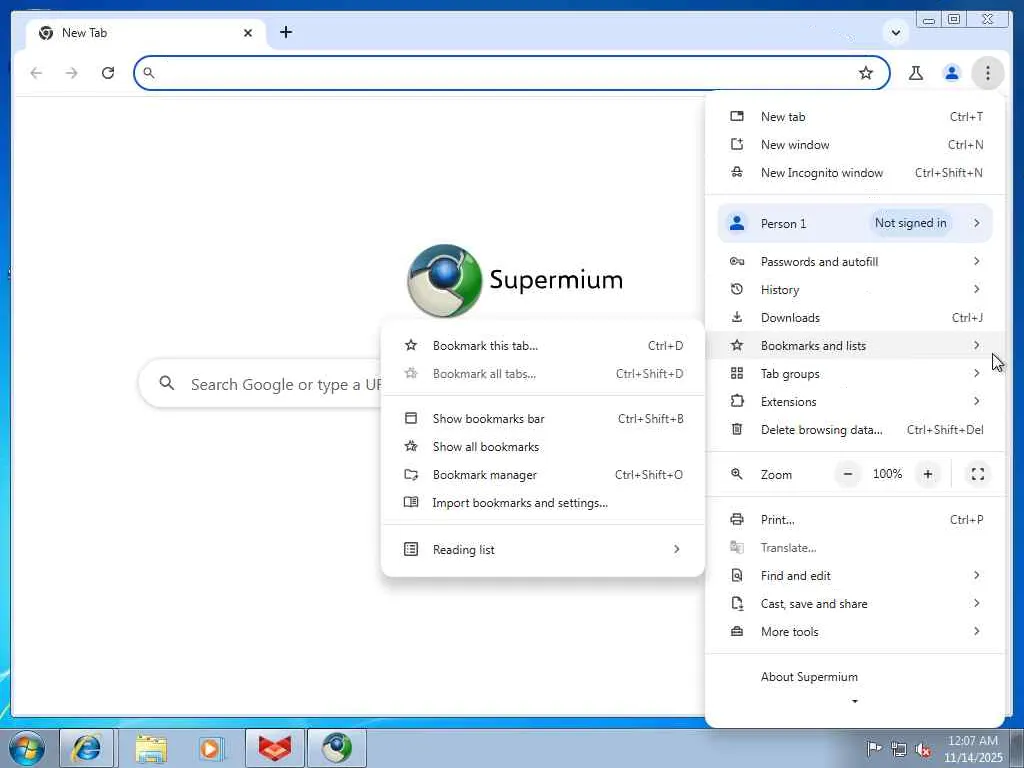Expand Cast, save and share submenu

[855, 604]
